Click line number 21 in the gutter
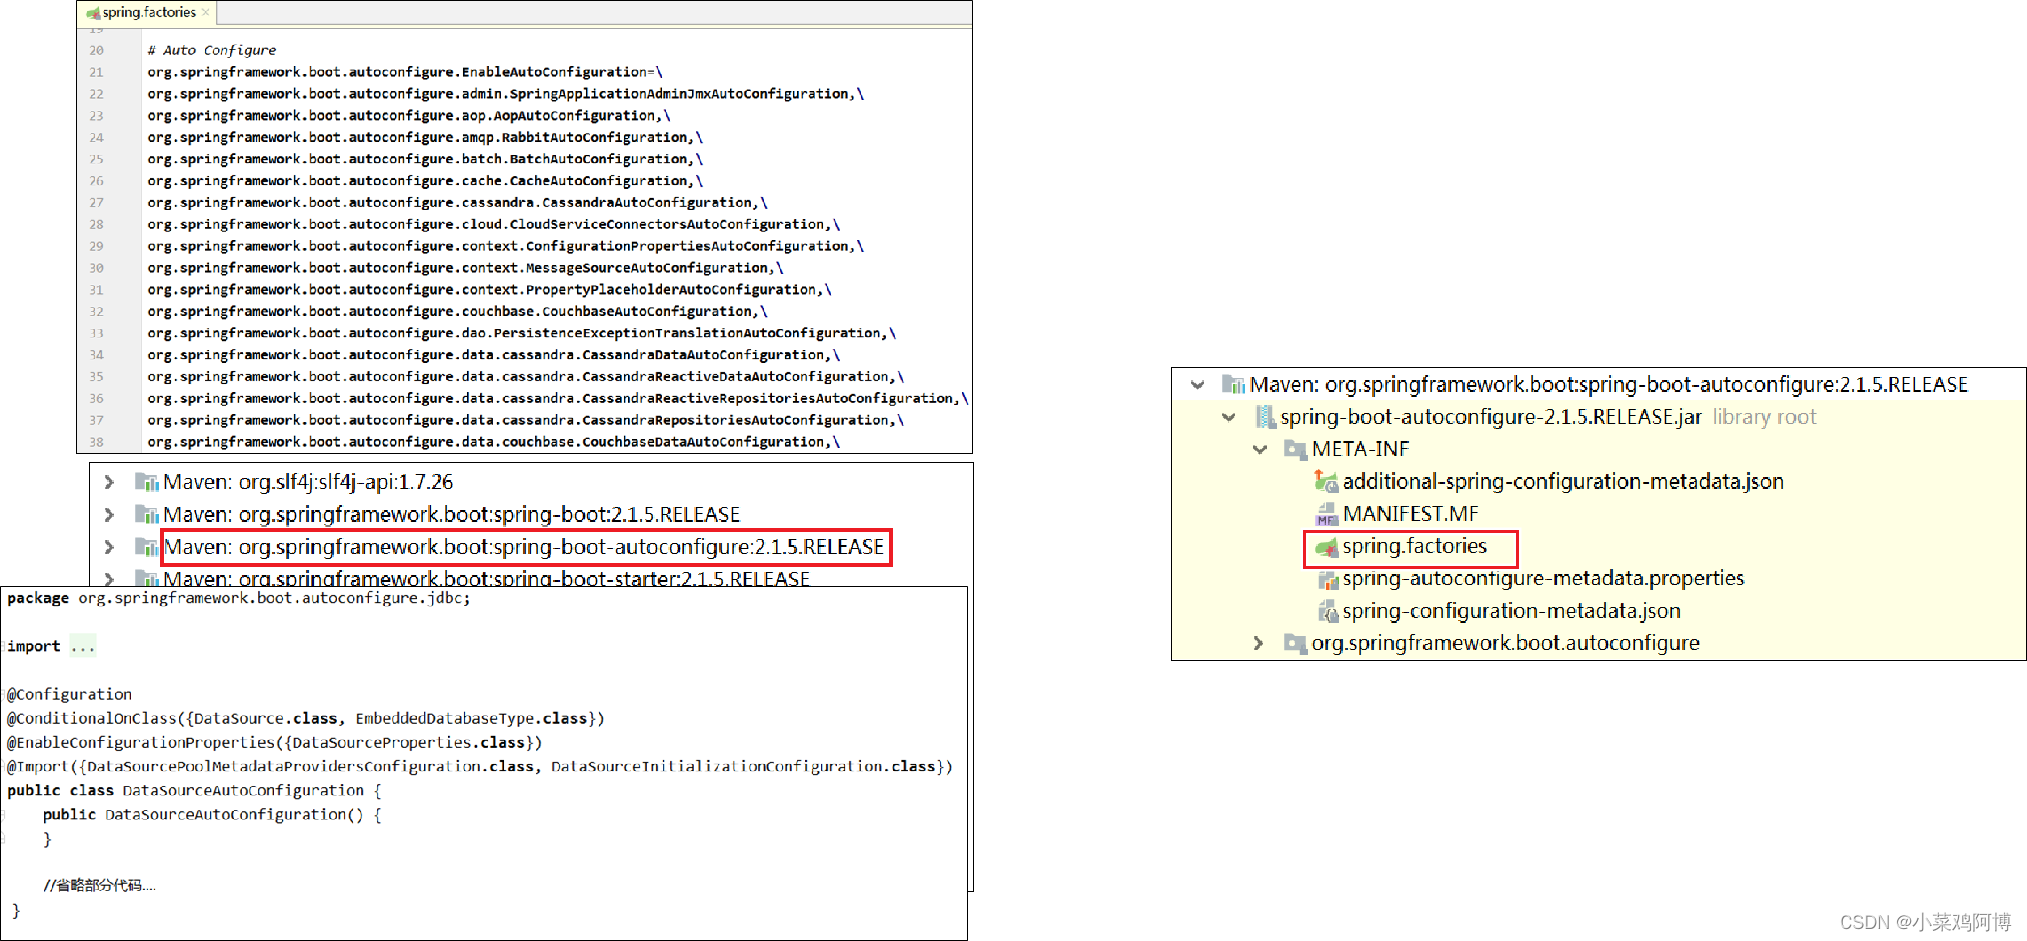Viewport: 2027px width, 941px height. point(96,72)
